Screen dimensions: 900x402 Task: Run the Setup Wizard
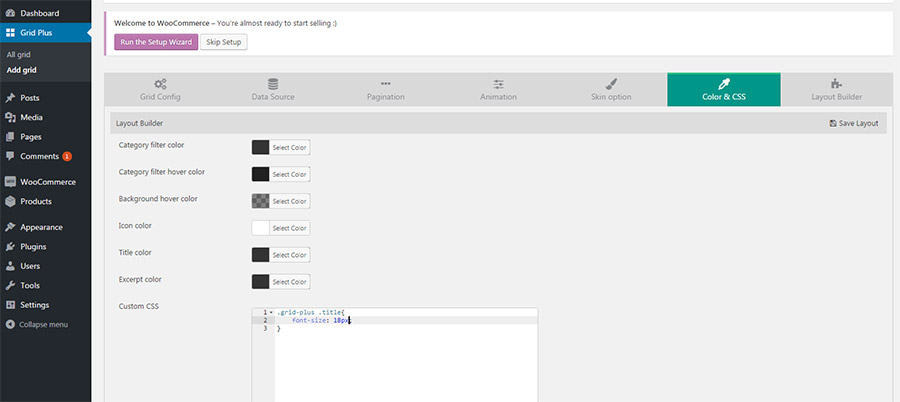tap(155, 42)
